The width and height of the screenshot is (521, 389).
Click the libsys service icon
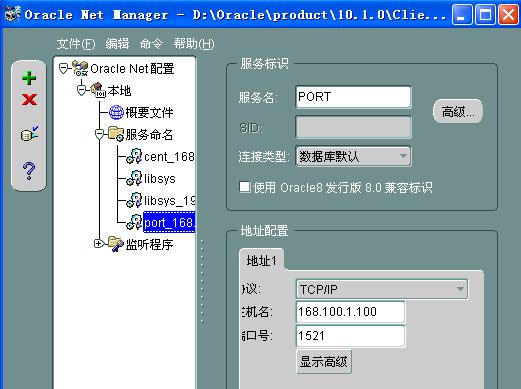point(134,178)
